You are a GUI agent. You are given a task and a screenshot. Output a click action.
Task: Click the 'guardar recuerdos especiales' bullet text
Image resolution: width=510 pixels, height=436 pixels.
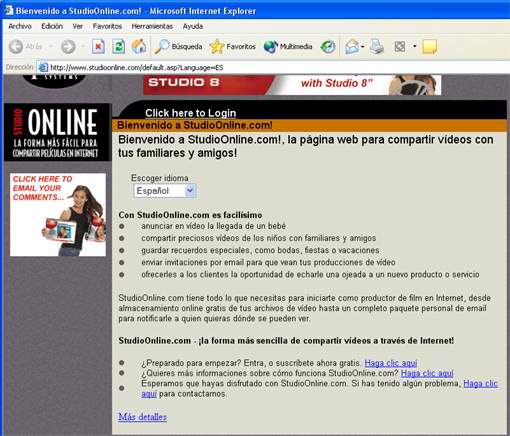tap(260, 250)
